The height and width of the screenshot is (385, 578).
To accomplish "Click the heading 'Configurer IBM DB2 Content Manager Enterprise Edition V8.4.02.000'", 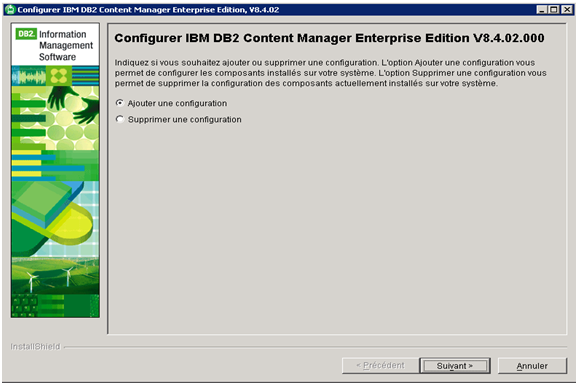I will pyautogui.click(x=329, y=38).
